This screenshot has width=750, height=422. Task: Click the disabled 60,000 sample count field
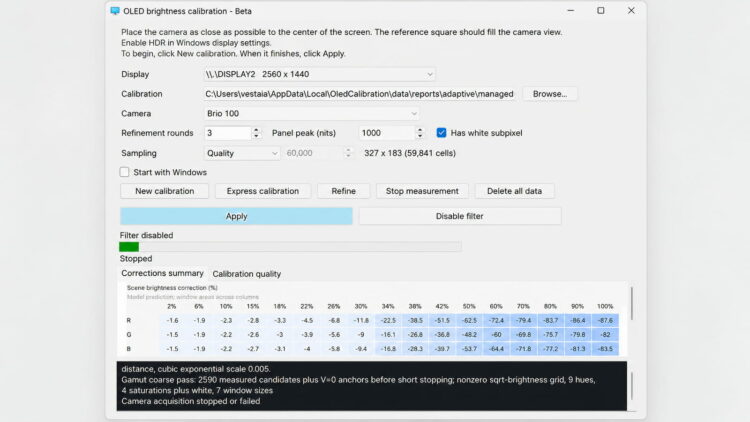pos(313,153)
